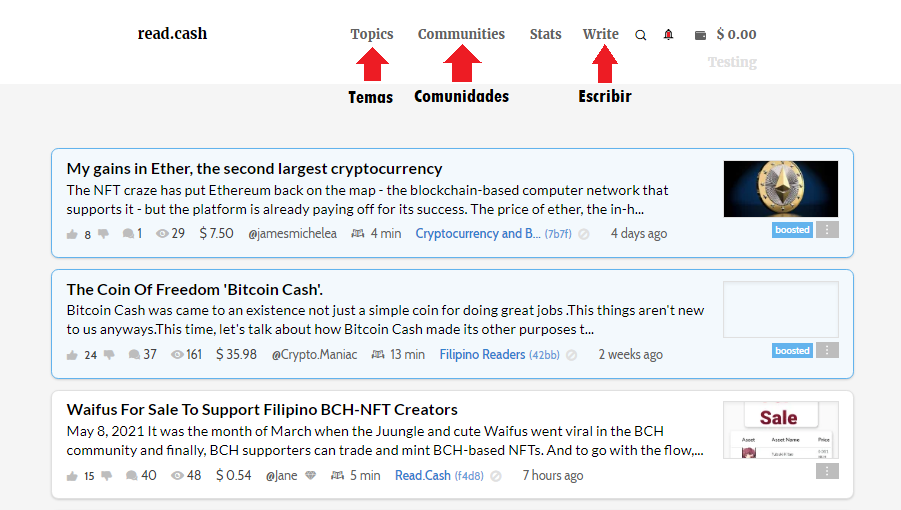Open three-dot menu on Coin Of Freedom article
901x510 pixels.
[827, 350]
